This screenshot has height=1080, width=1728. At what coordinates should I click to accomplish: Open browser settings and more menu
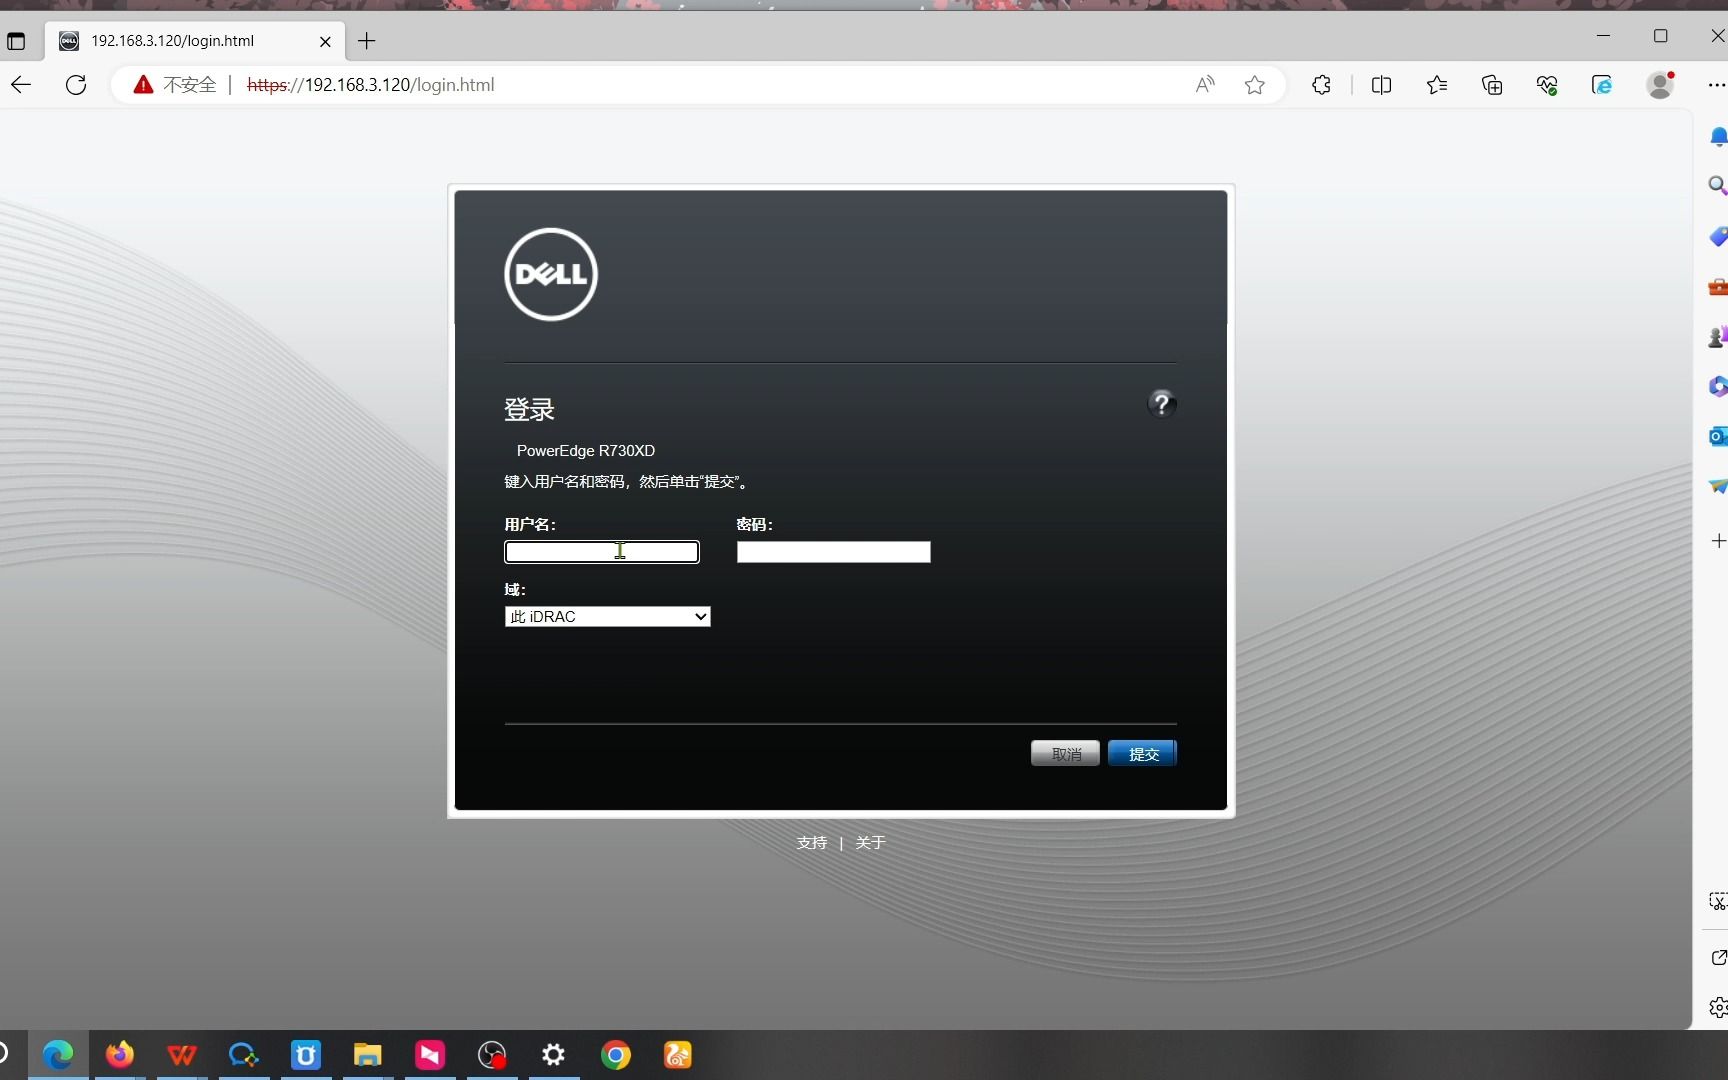[1716, 85]
